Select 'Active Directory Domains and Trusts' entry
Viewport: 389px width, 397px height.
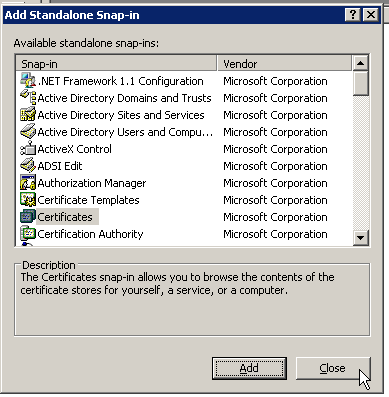pos(124,98)
